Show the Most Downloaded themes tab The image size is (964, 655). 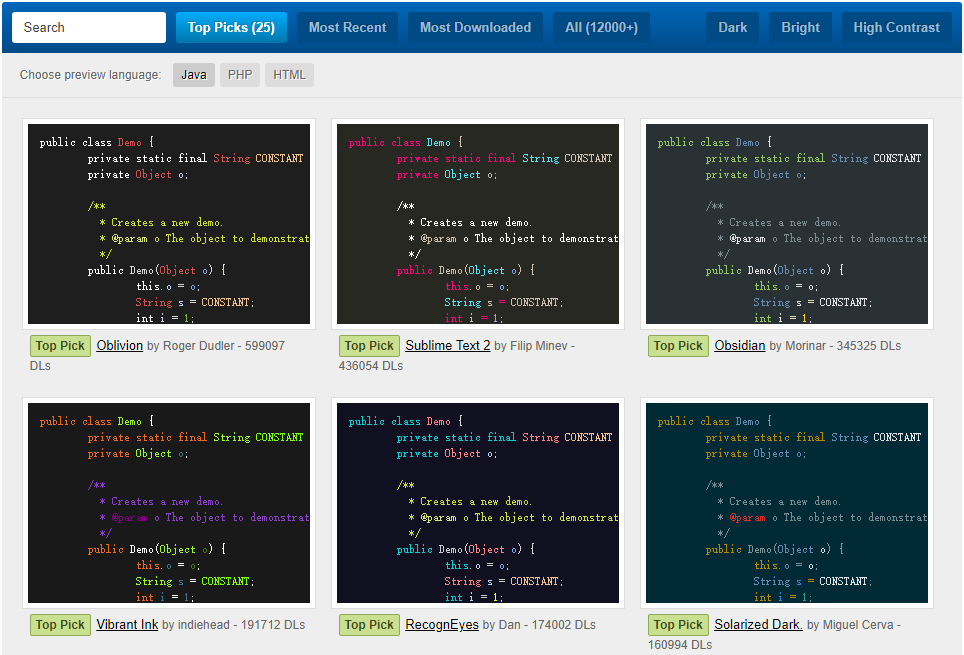[x=475, y=28]
